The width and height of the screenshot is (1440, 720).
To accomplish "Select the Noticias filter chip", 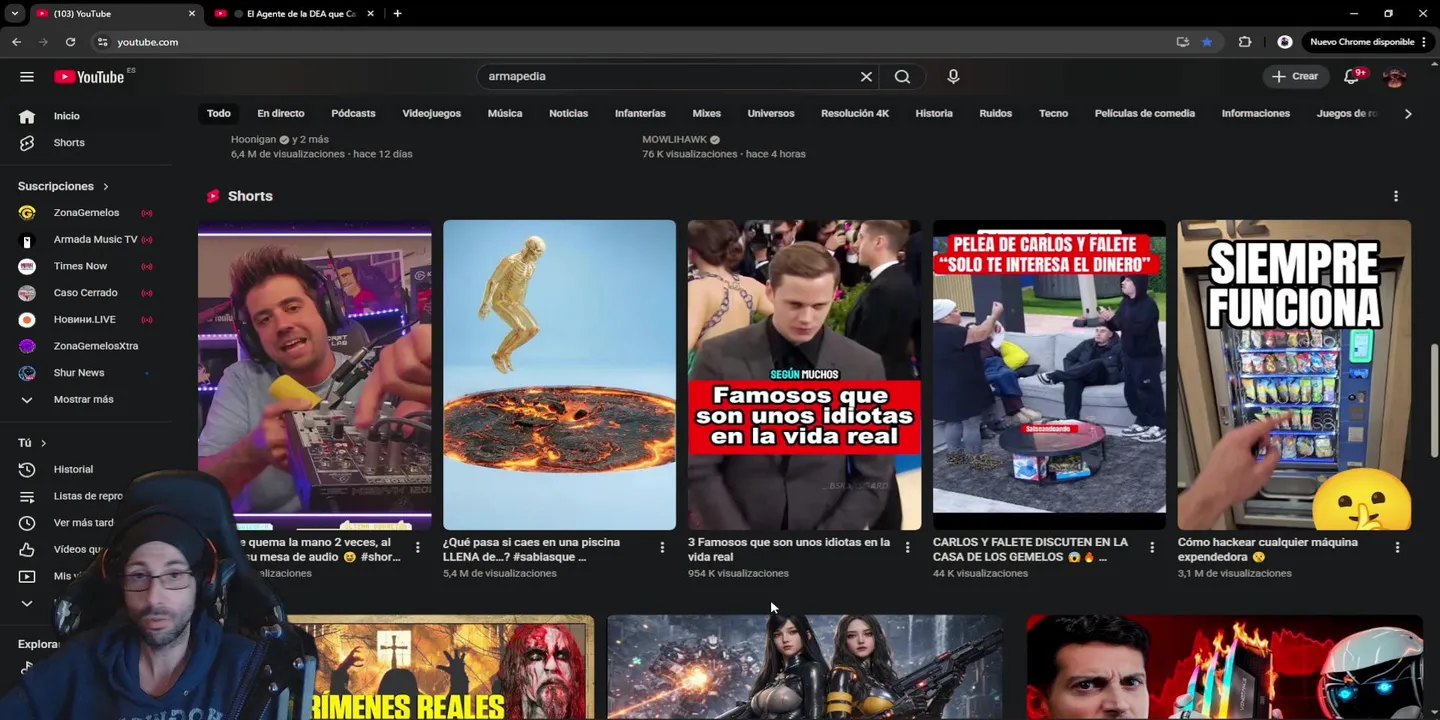I will pyautogui.click(x=568, y=113).
